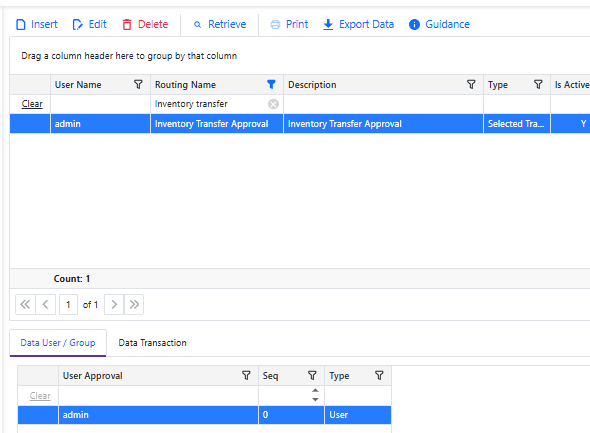Switch to the Data Transaction tab
Image resolution: width=590 pixels, height=433 pixels.
click(x=152, y=343)
